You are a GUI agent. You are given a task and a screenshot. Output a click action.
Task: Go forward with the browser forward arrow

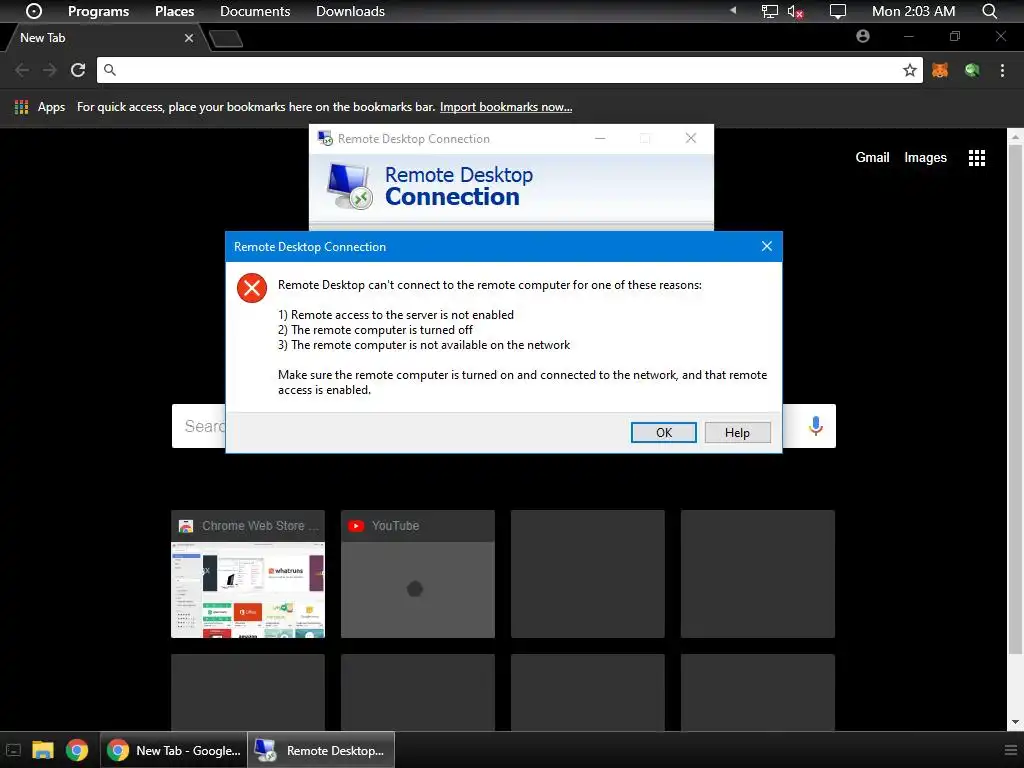[x=50, y=70]
